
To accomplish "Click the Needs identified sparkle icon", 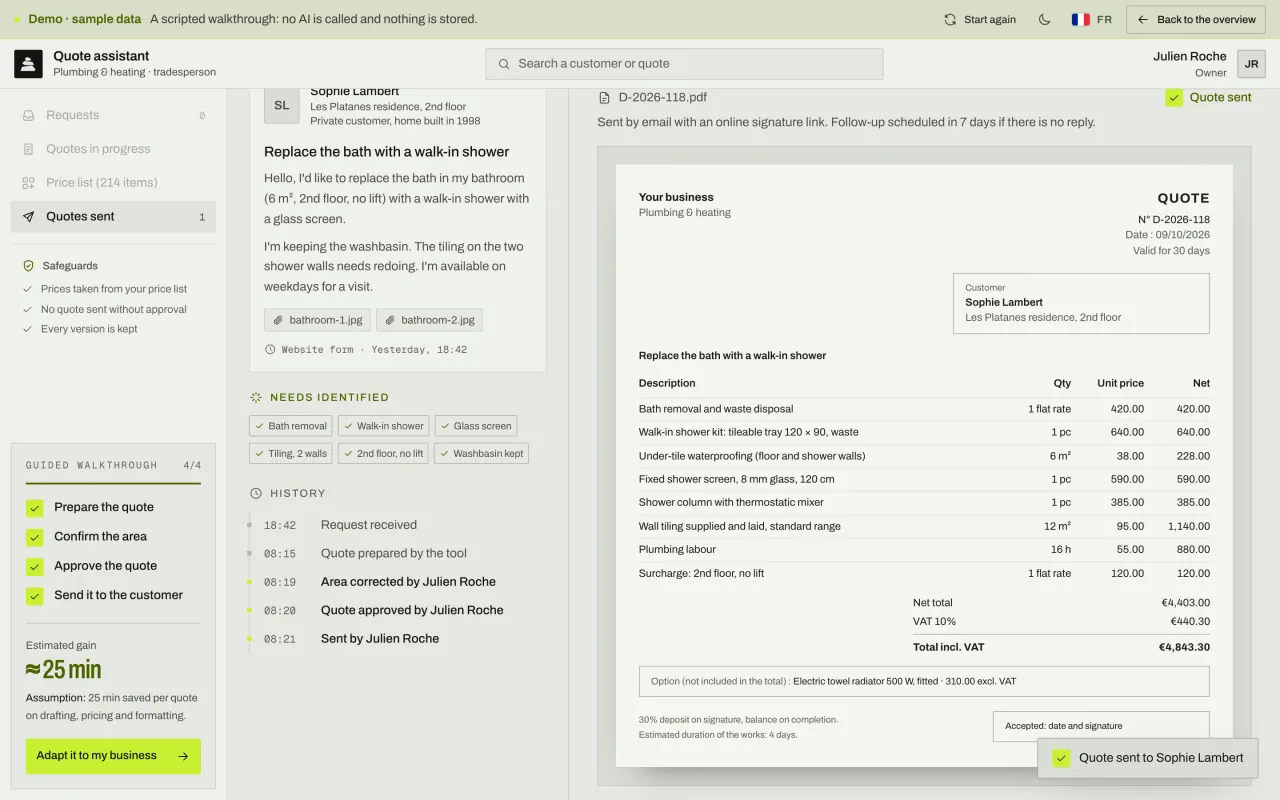I will click(x=256, y=397).
